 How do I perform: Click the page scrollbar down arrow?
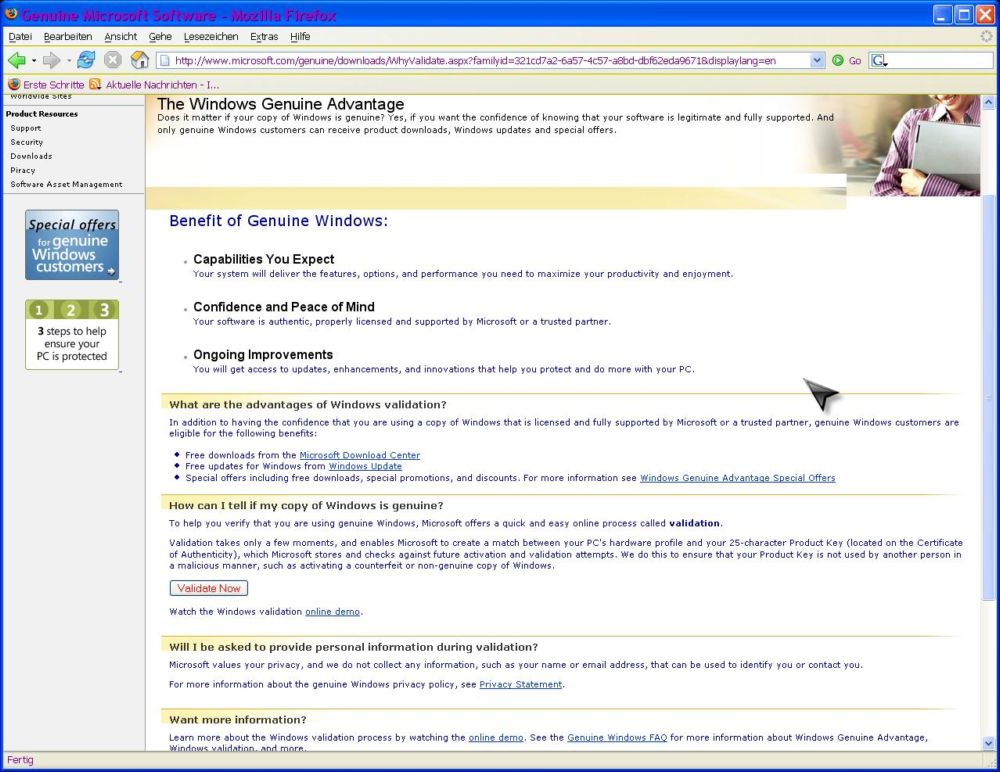point(990,743)
